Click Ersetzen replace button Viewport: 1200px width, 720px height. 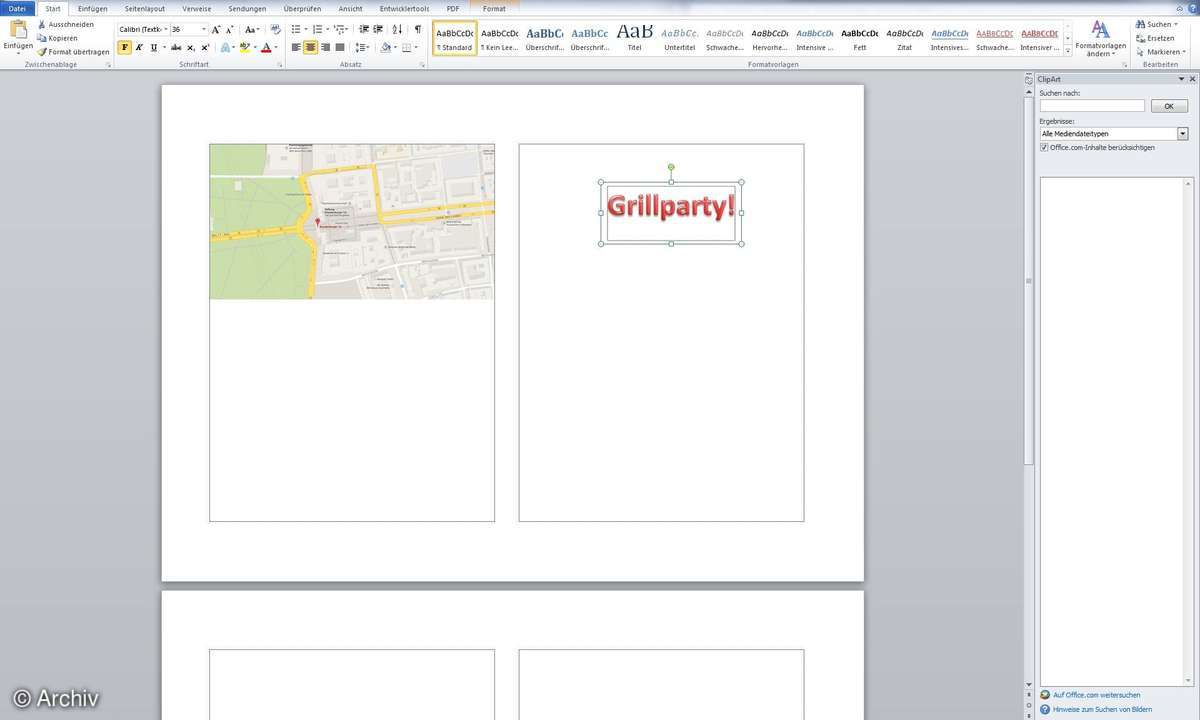(x=1155, y=38)
